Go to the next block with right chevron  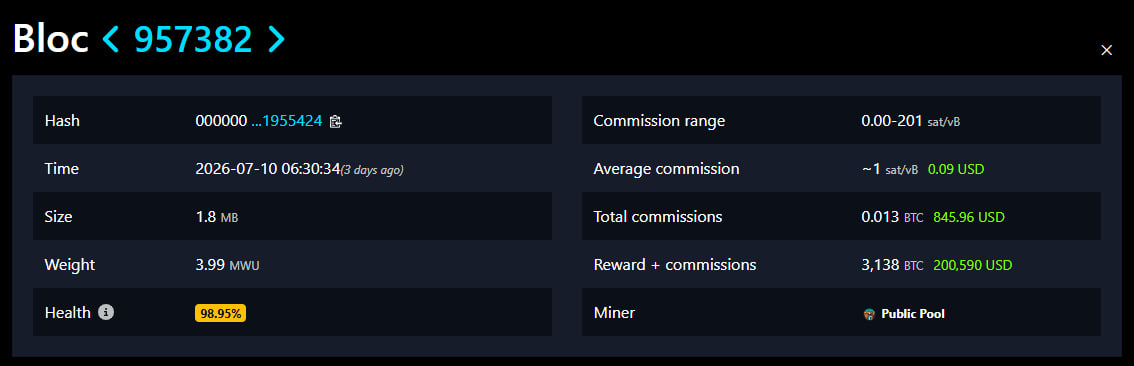[276, 39]
